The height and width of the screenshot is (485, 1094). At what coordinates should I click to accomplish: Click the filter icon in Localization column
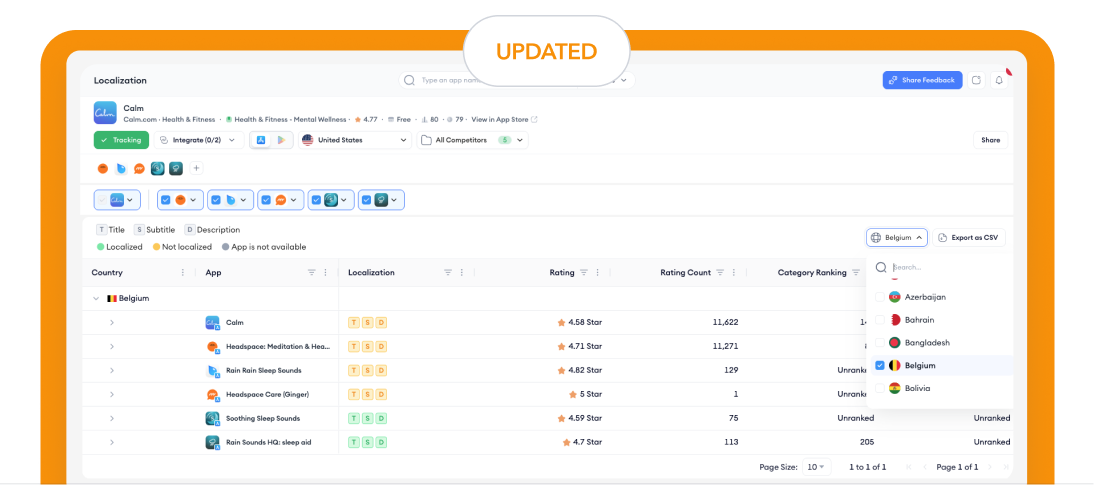pos(448,272)
